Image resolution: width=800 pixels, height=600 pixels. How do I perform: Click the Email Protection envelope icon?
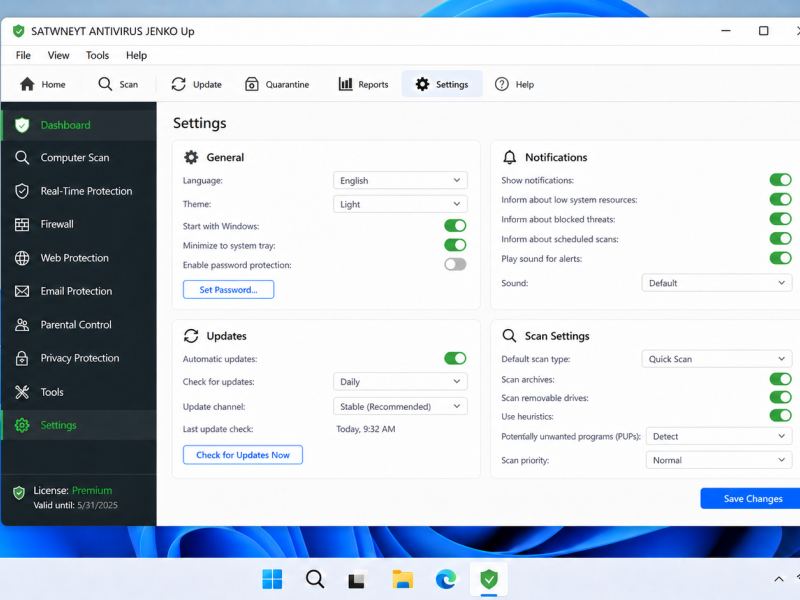[22, 291]
